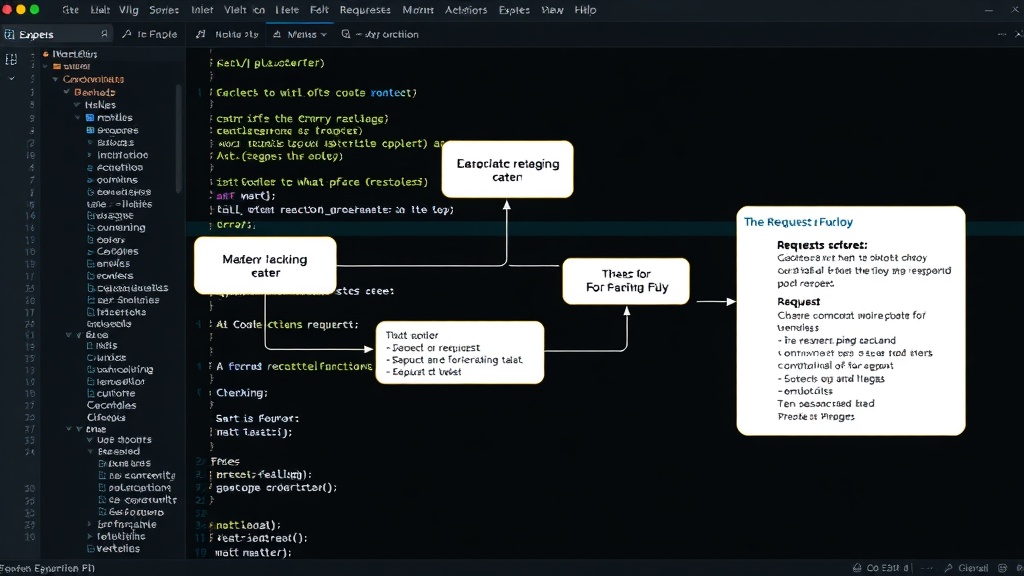Collapse the Crodoninats folder arrow
This screenshot has width=1024, height=576.
point(56,79)
